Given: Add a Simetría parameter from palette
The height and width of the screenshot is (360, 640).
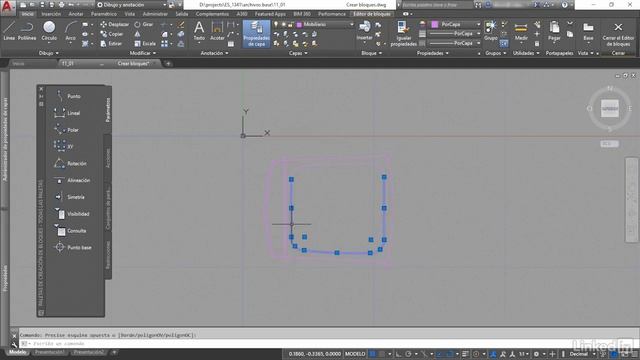Looking at the screenshot, I should click(x=70, y=197).
